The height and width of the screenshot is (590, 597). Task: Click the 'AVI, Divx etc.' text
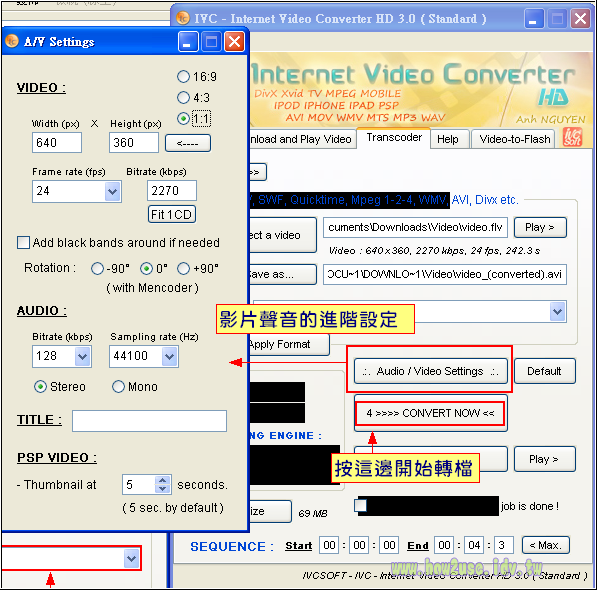485,200
